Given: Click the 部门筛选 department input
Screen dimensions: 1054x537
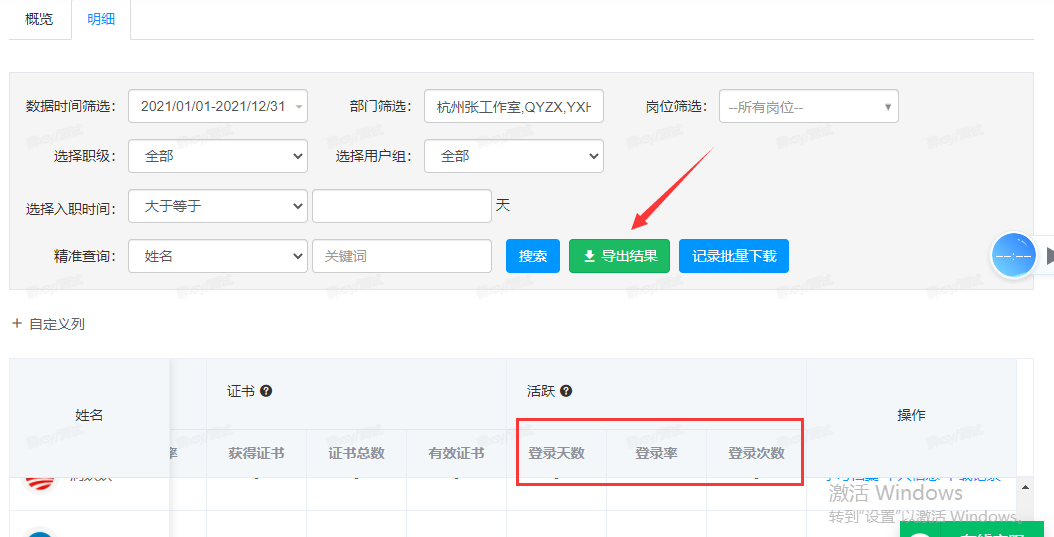Looking at the screenshot, I should pos(513,106).
